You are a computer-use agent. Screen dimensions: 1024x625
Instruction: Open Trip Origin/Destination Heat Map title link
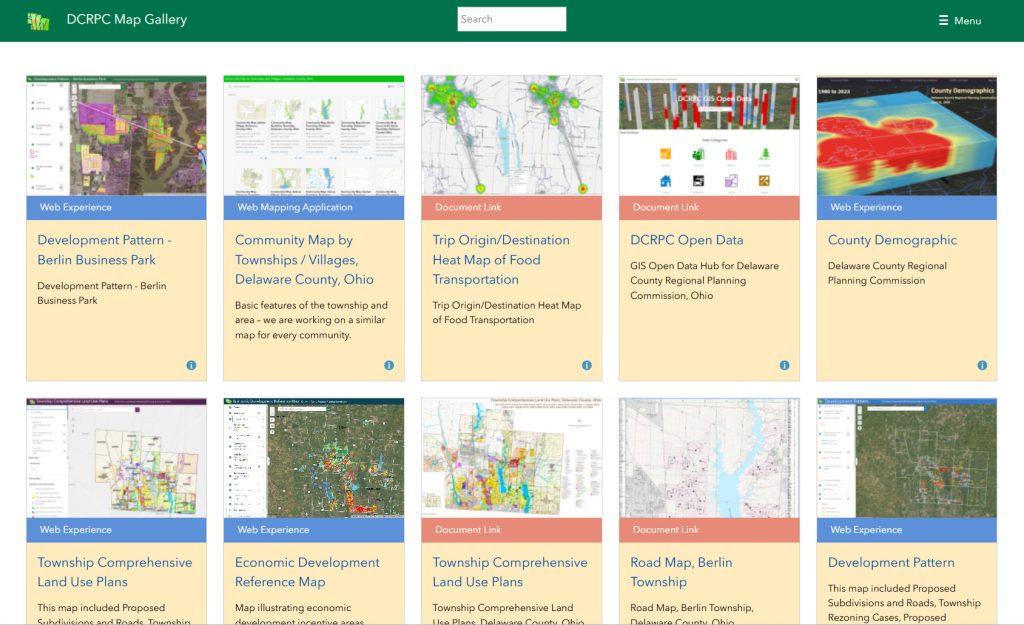pyautogui.click(x=501, y=260)
